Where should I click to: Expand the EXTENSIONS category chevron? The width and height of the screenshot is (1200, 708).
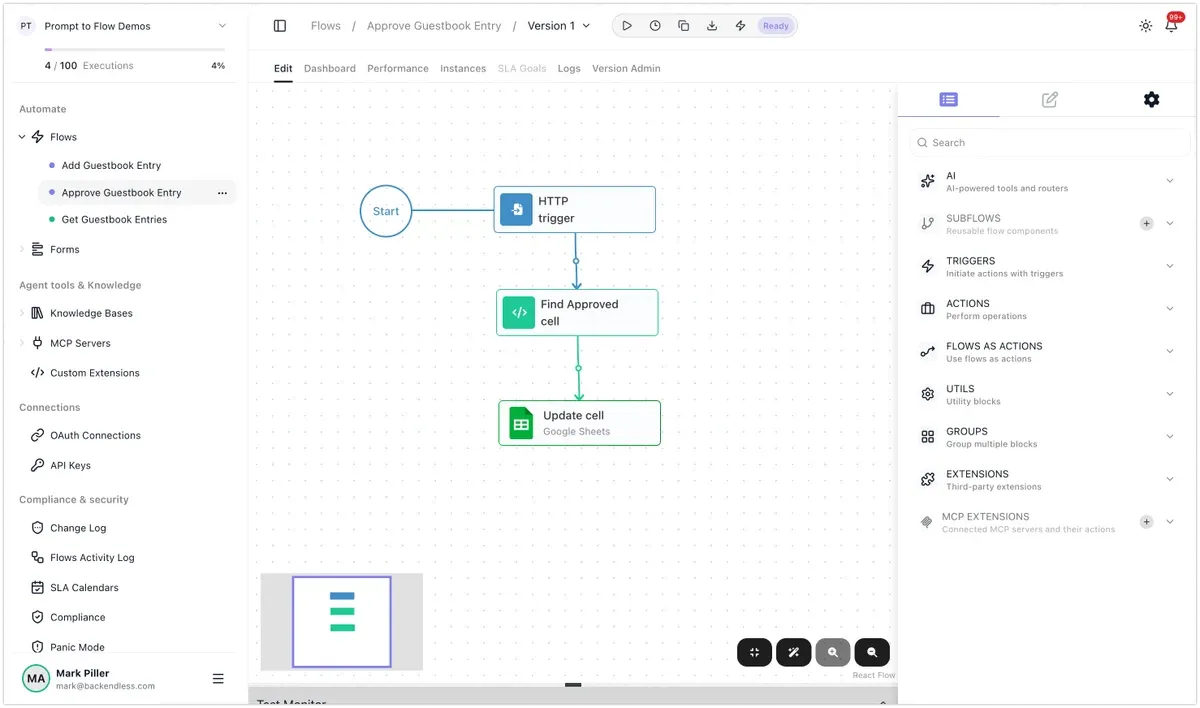pos(1170,480)
